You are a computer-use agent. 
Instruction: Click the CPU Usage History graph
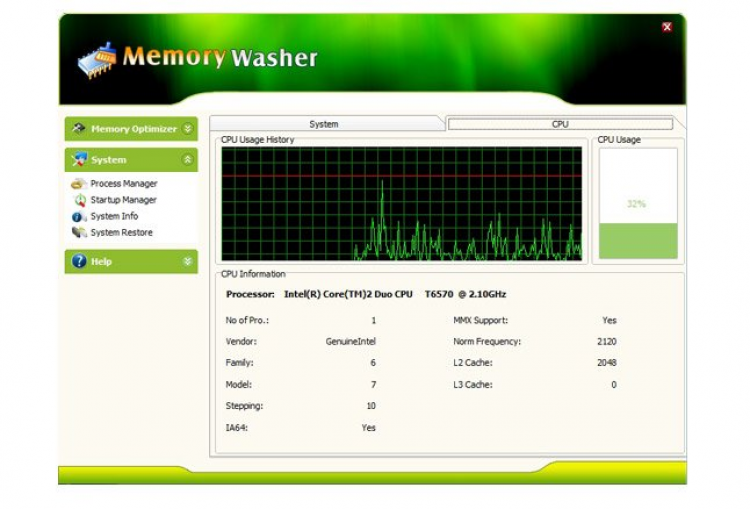[x=402, y=204]
